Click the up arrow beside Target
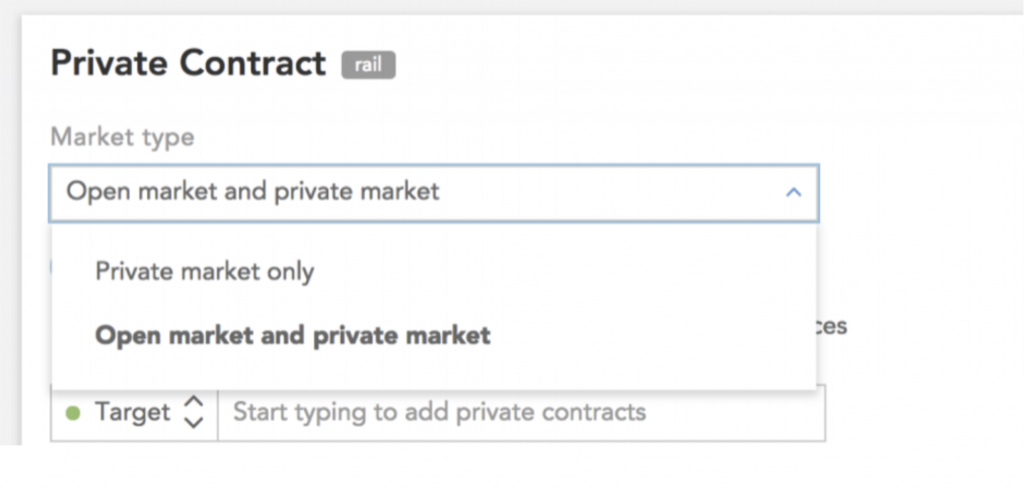The width and height of the screenshot is (1024, 496). [193, 401]
